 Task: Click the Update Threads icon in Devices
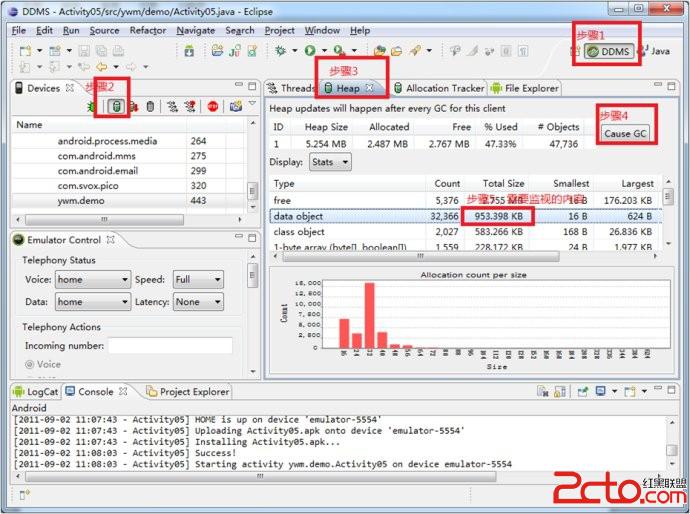[x=173, y=106]
